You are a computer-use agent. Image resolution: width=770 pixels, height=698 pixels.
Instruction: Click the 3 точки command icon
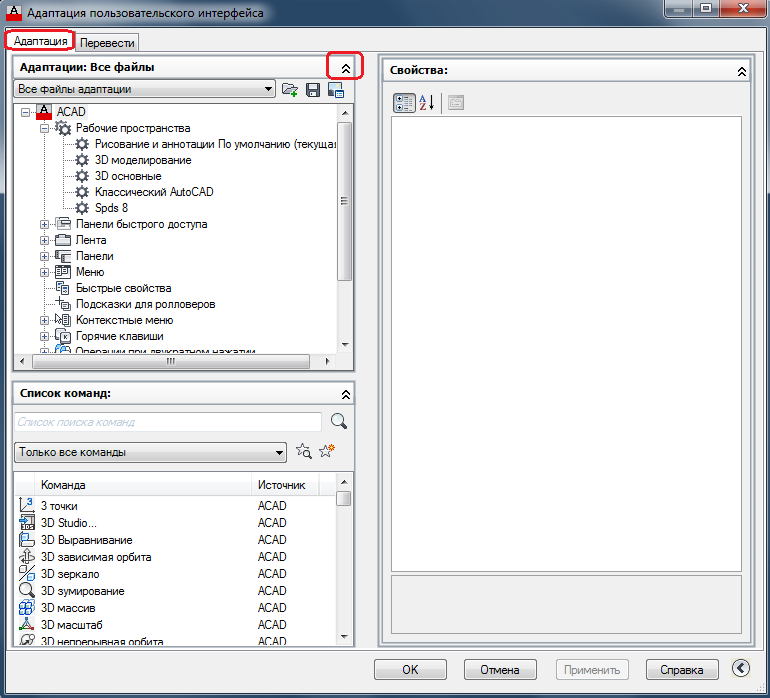click(27, 505)
